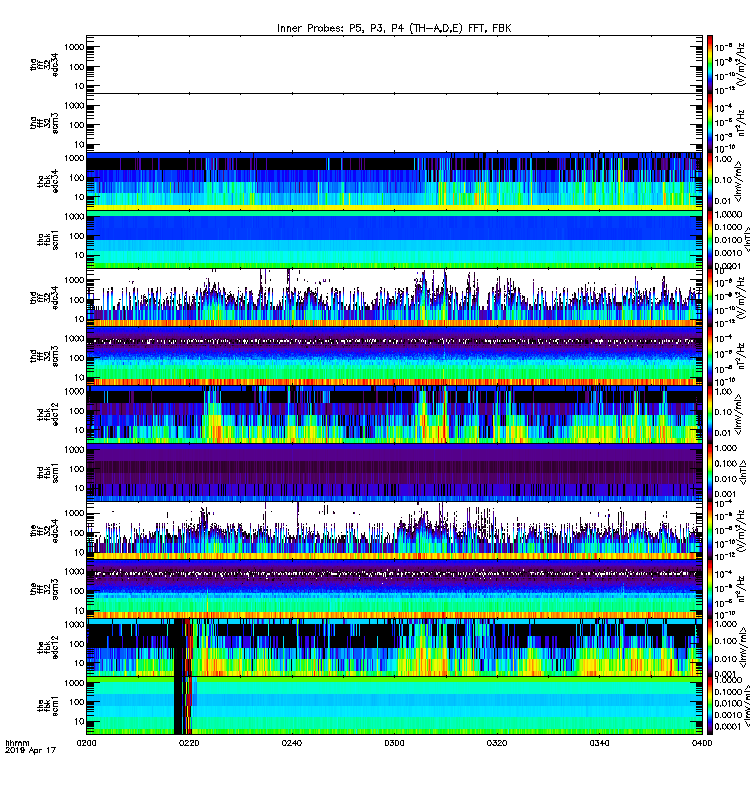The width and height of the screenshot is (750, 800).
Task: Click the "0320" time axis label
Action: (496, 743)
